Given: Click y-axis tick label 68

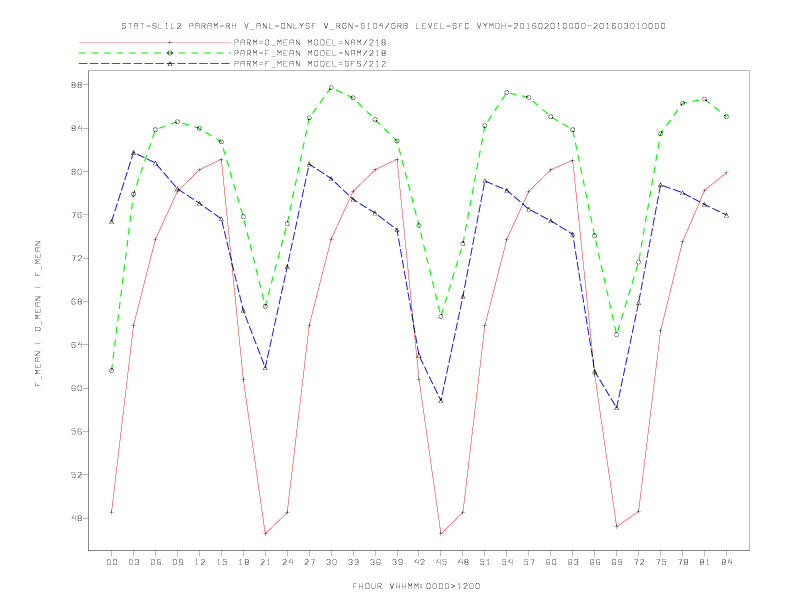Looking at the screenshot, I should point(76,301).
